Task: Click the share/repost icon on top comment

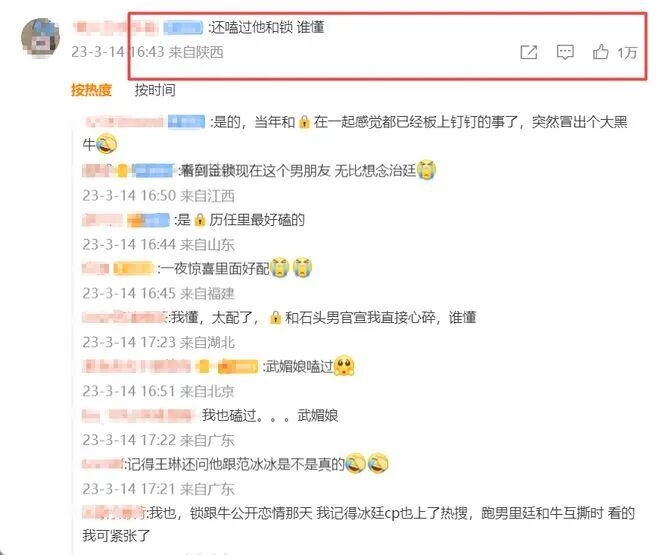Action: (x=529, y=52)
